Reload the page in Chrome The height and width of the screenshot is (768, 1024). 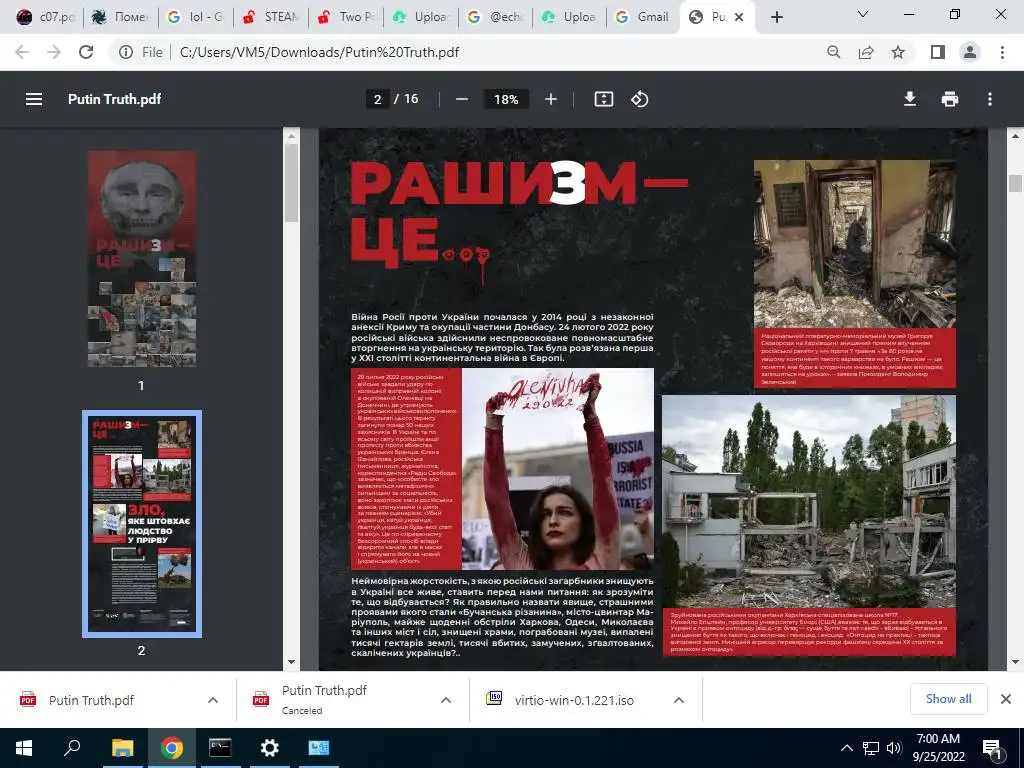coord(86,52)
